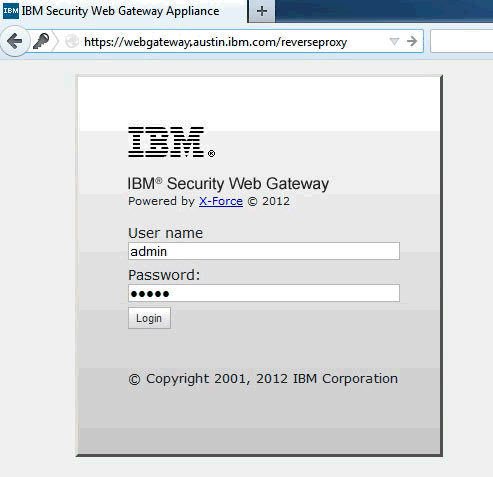Click the globe site identity icon
493x477 pixels.
pos(71,42)
